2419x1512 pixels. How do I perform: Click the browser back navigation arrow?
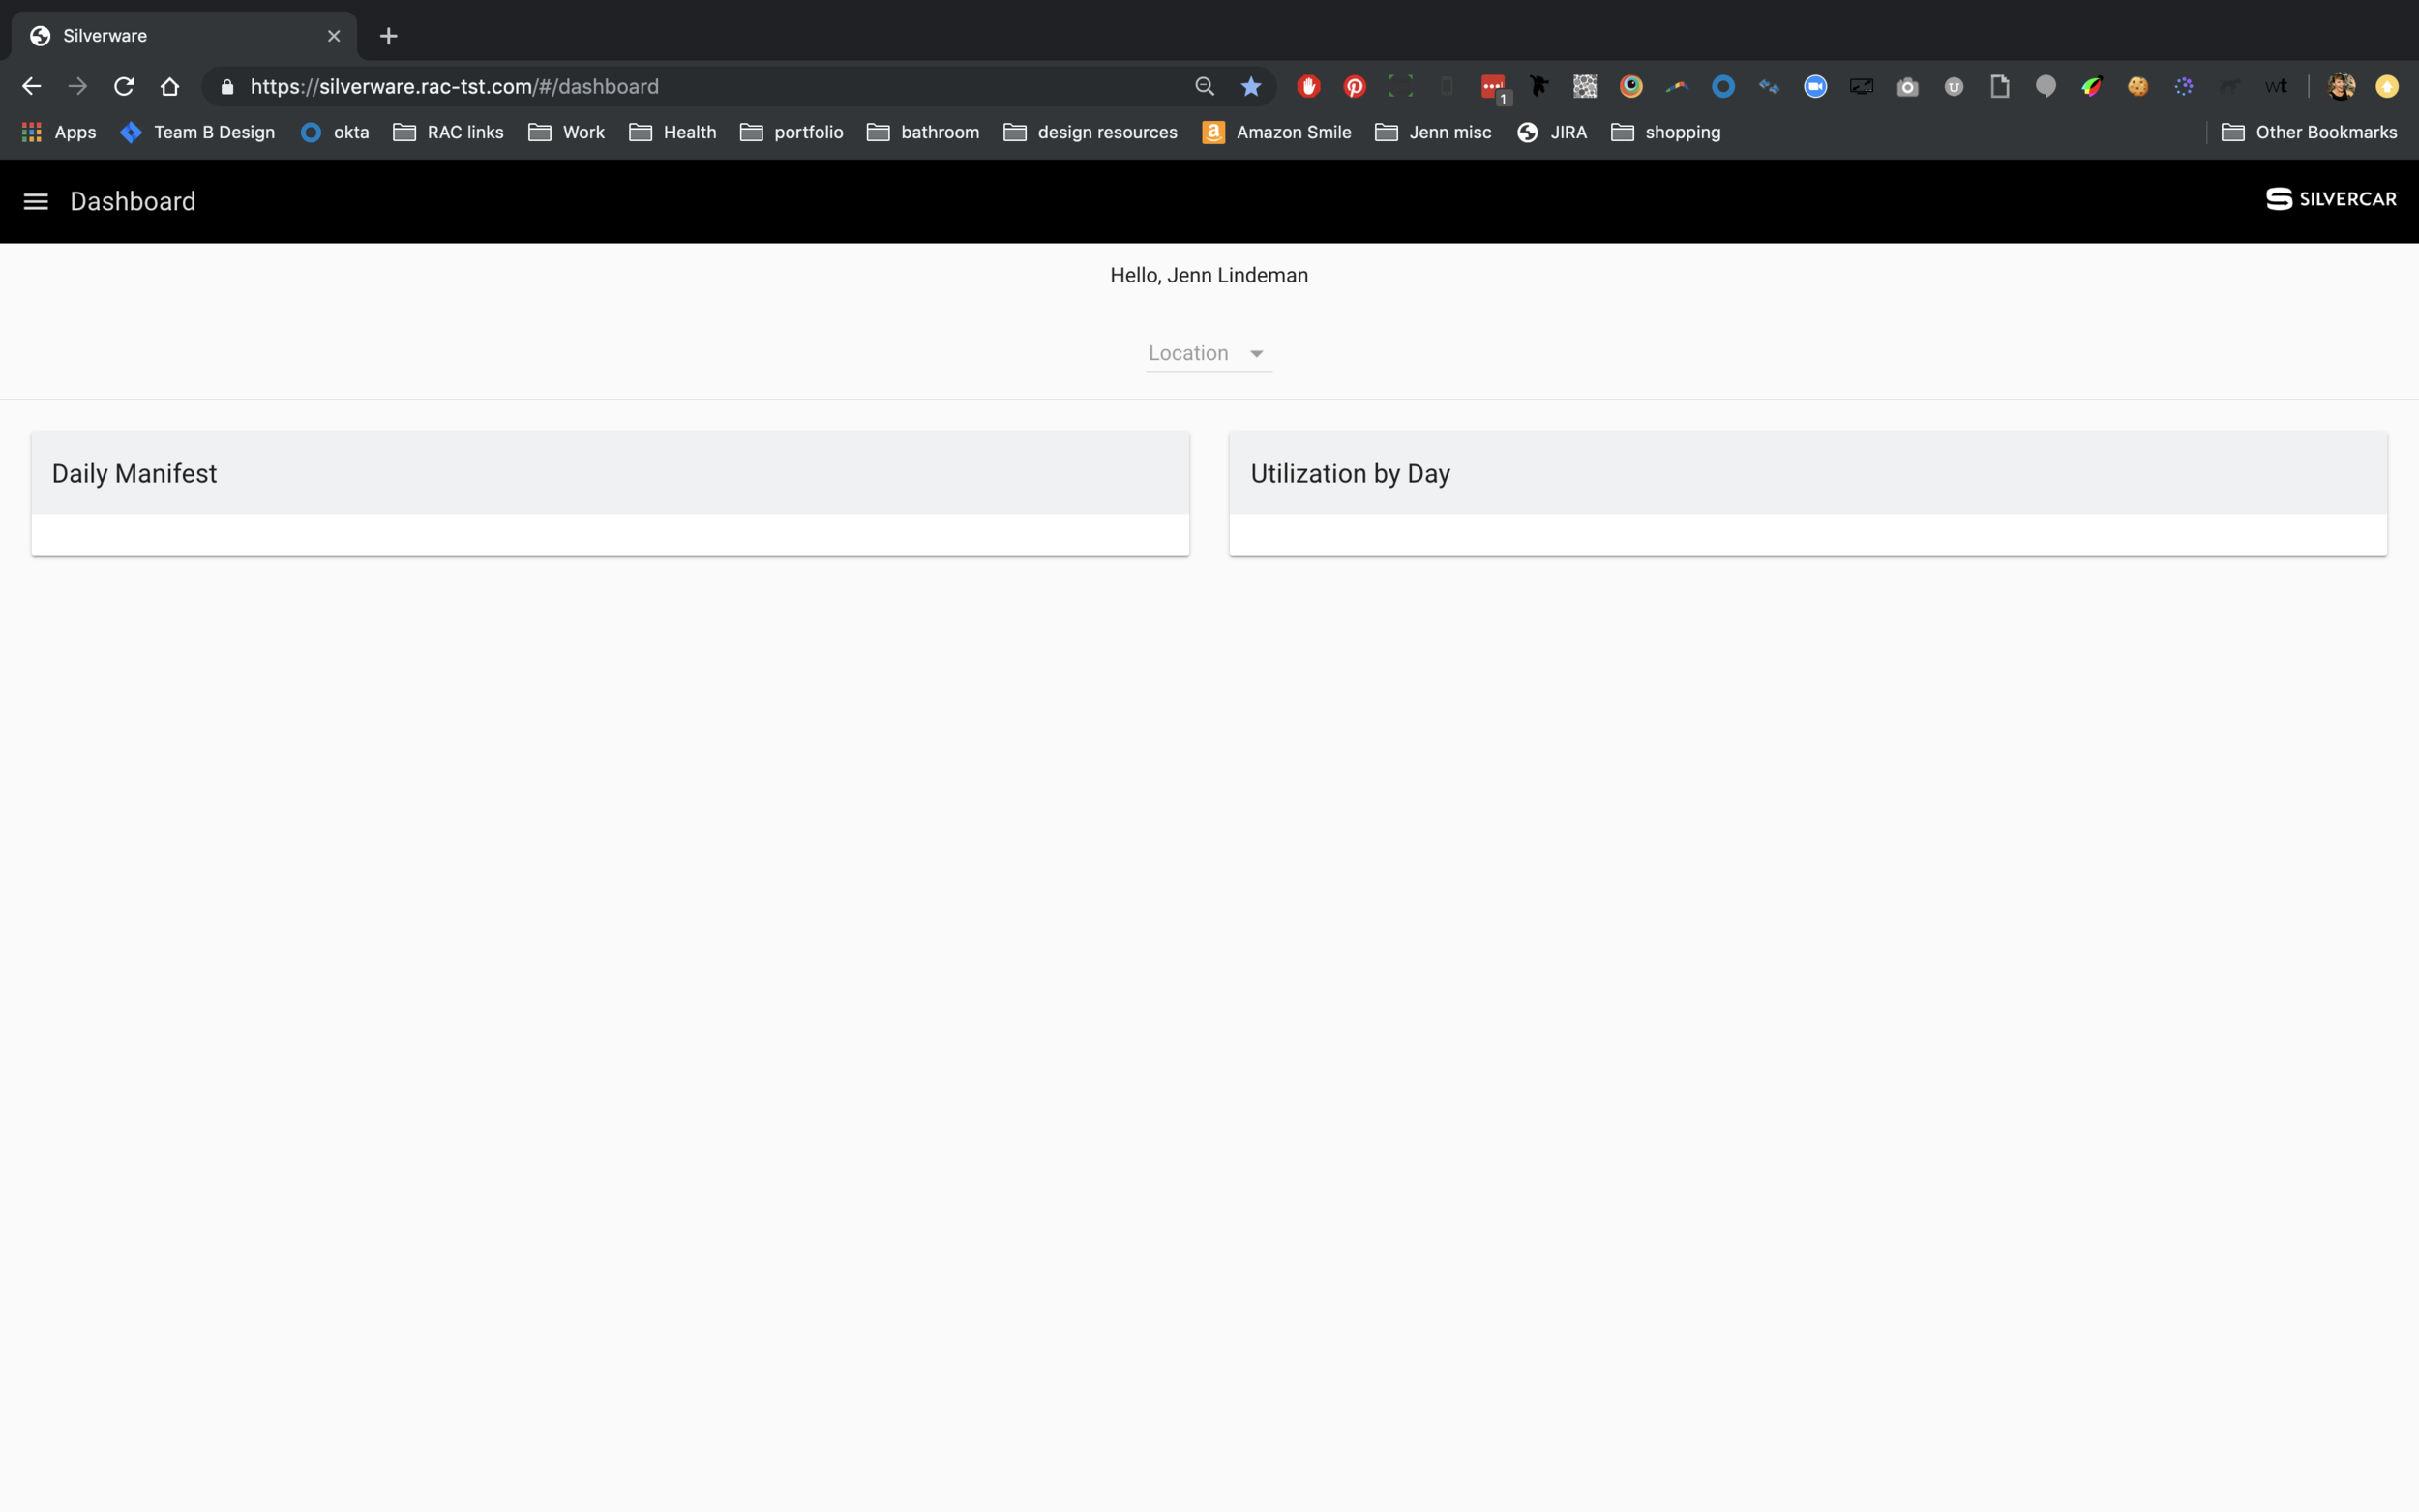[x=31, y=85]
